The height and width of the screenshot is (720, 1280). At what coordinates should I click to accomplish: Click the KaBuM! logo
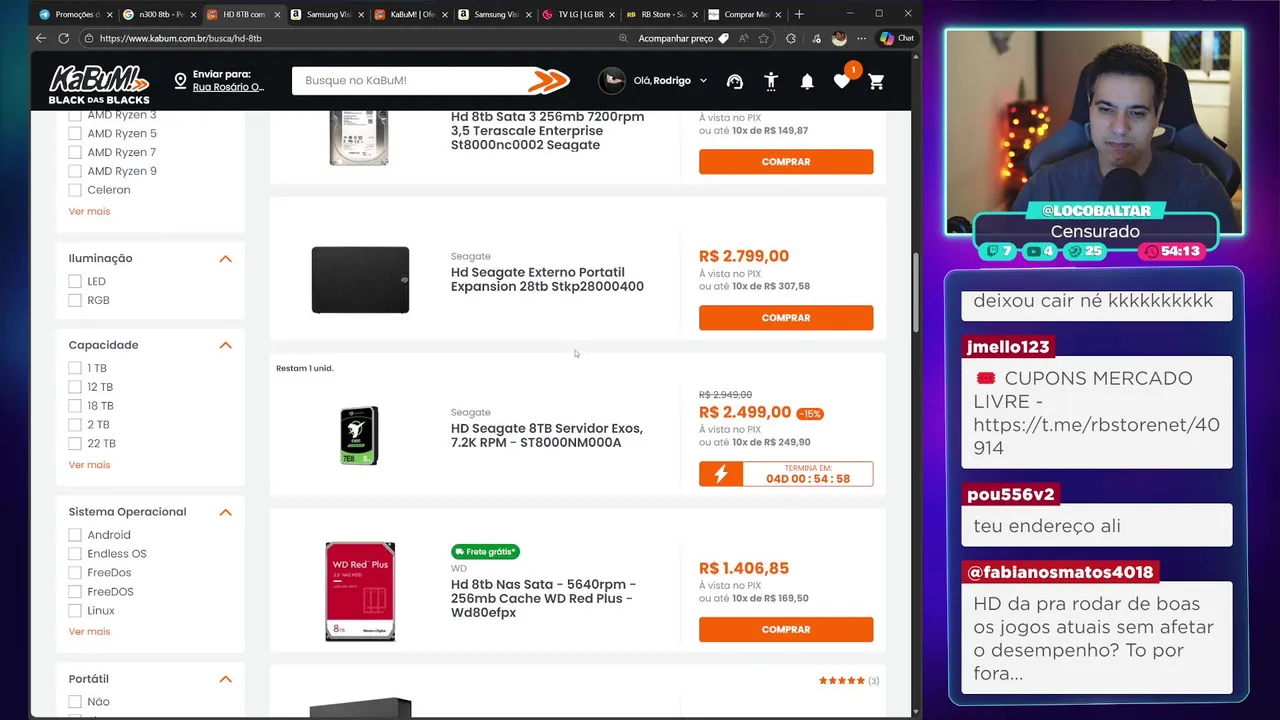(99, 82)
